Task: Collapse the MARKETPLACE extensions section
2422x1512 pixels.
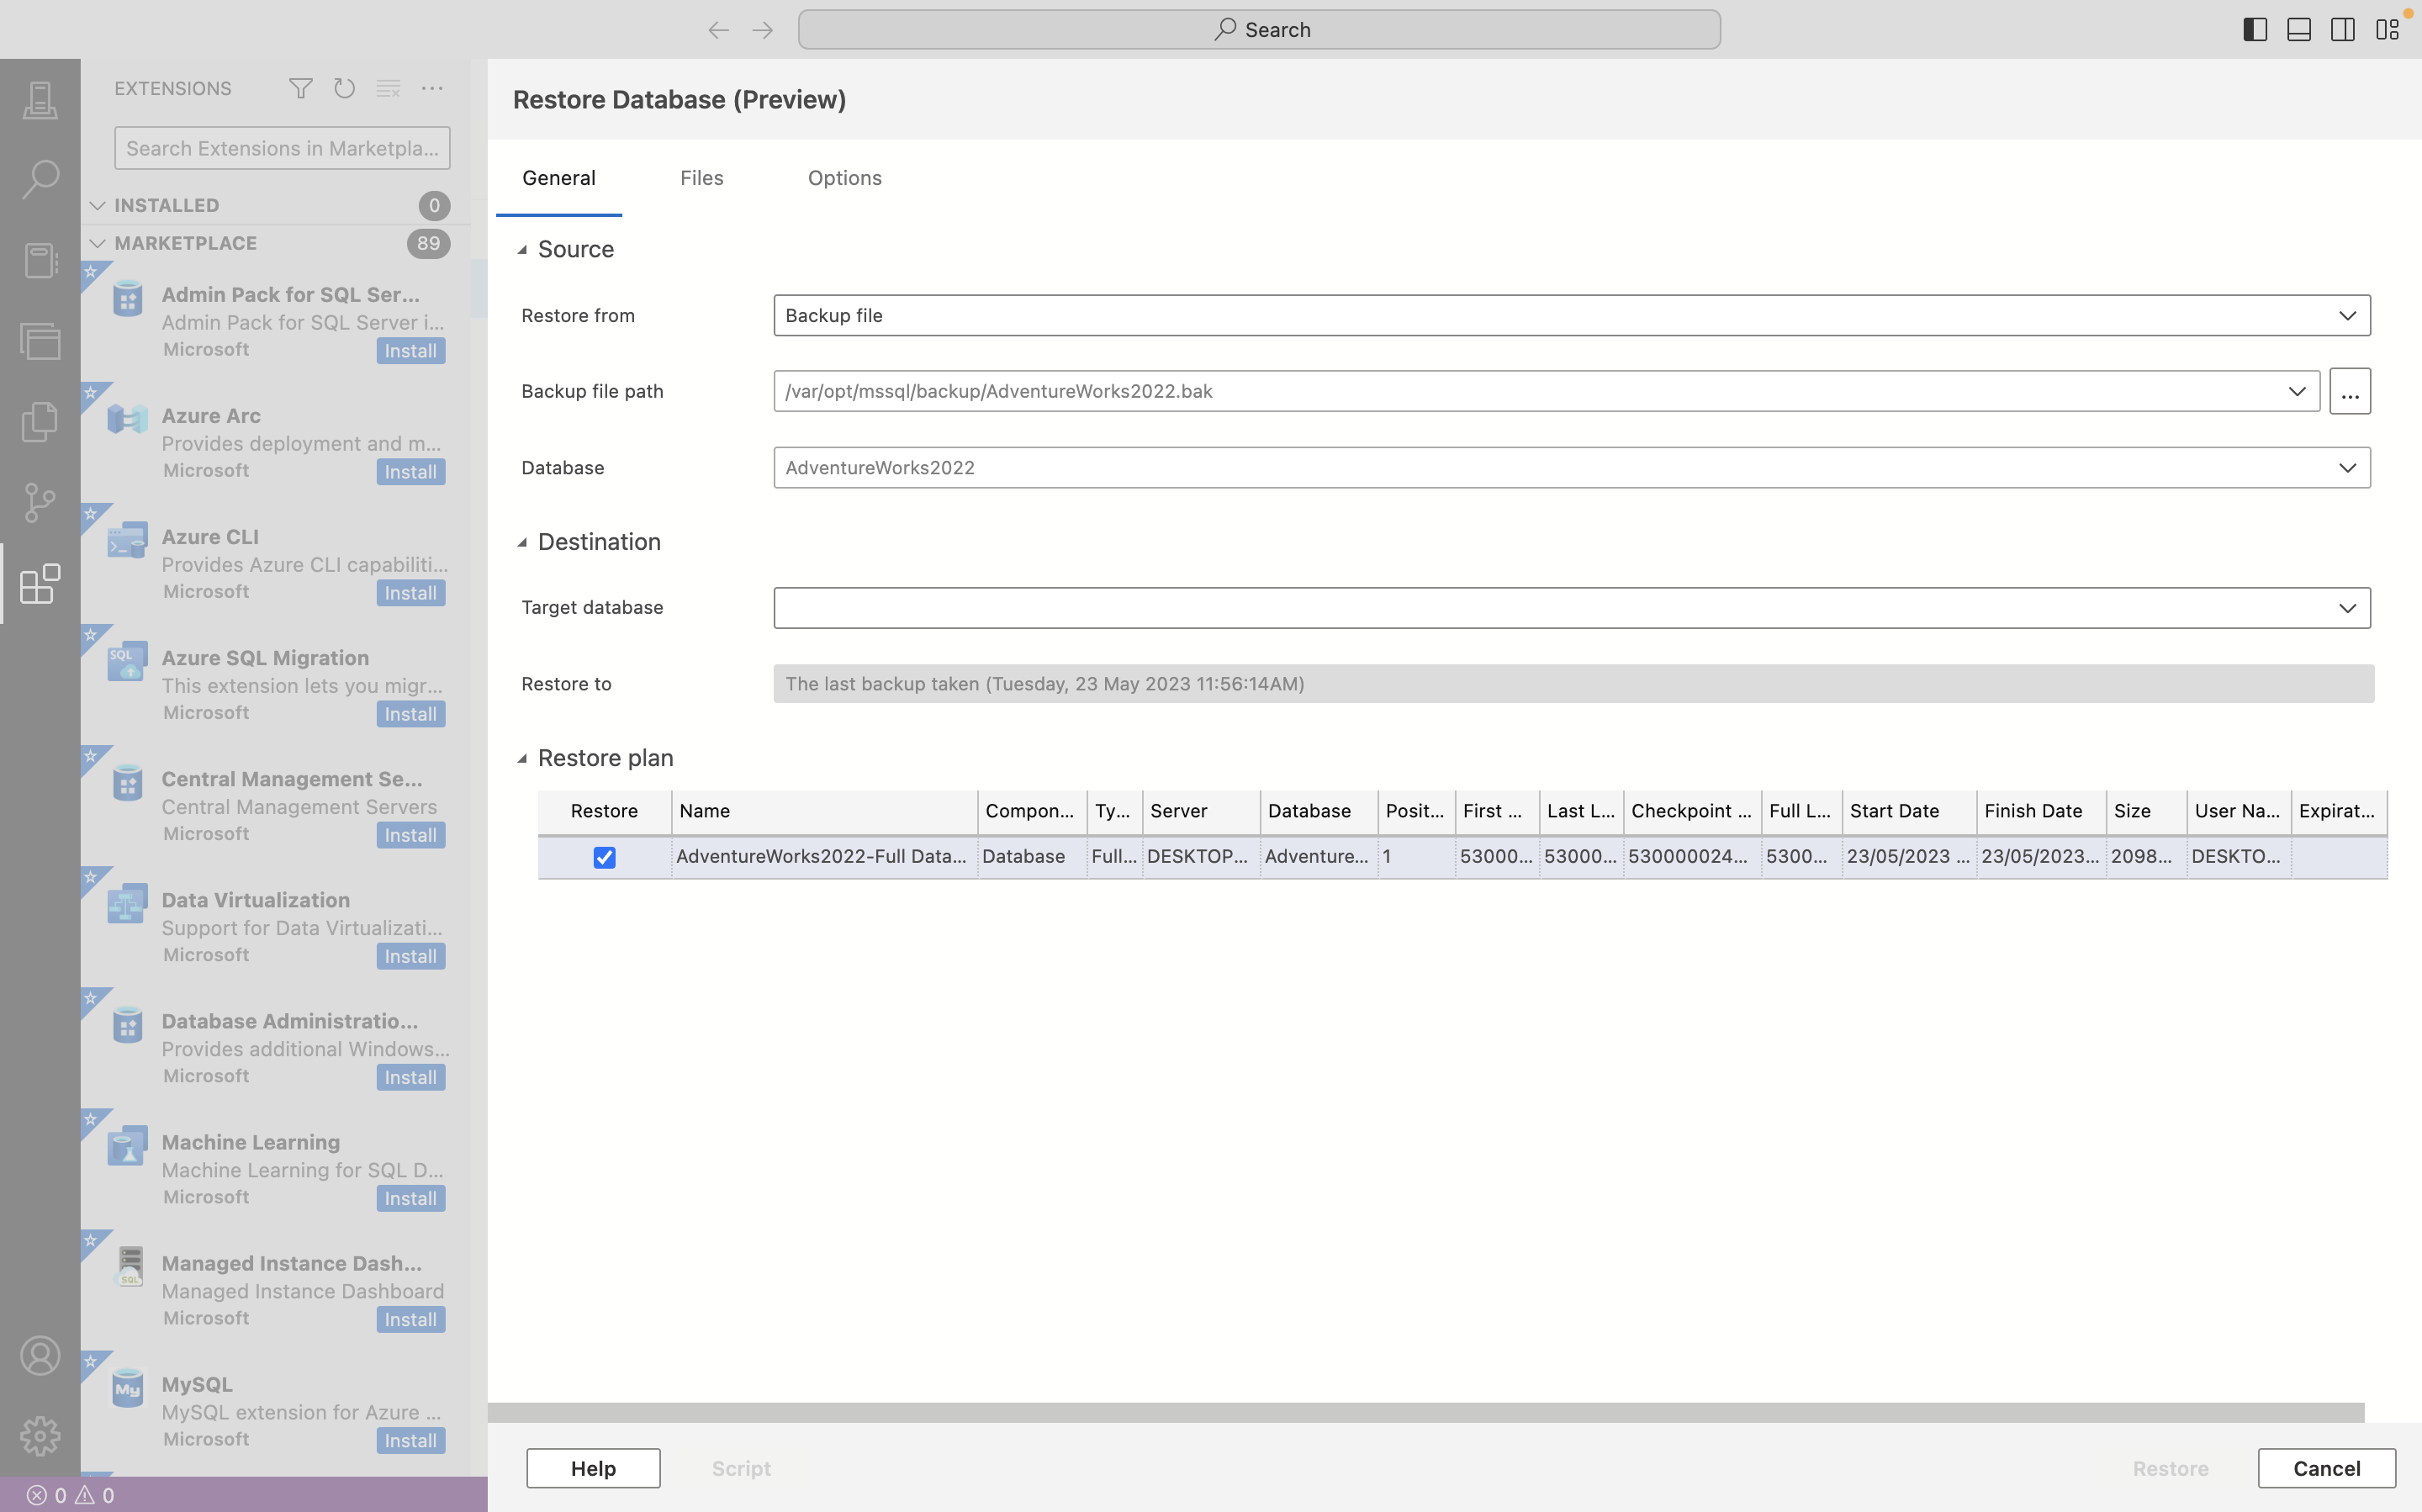Action: pos(97,243)
